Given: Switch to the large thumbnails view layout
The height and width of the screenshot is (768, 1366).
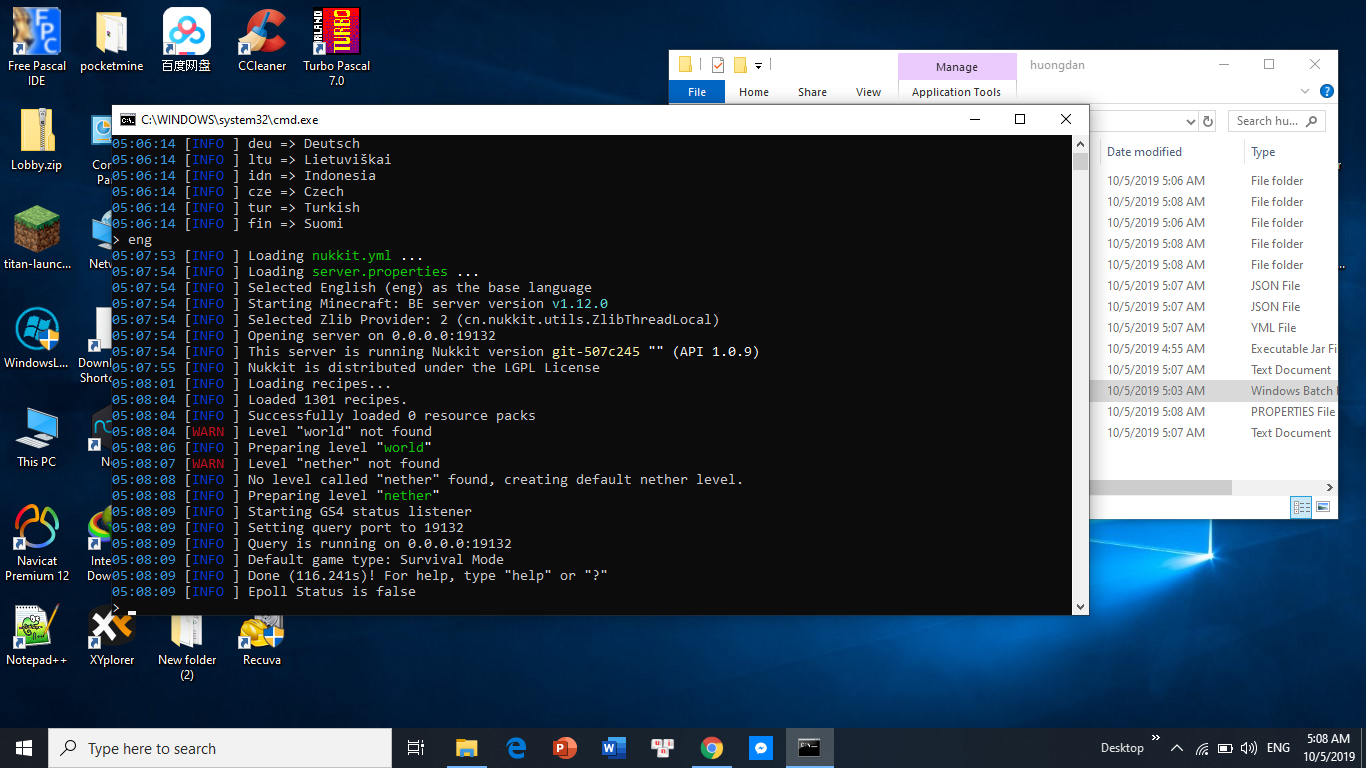Looking at the screenshot, I should 1323,508.
